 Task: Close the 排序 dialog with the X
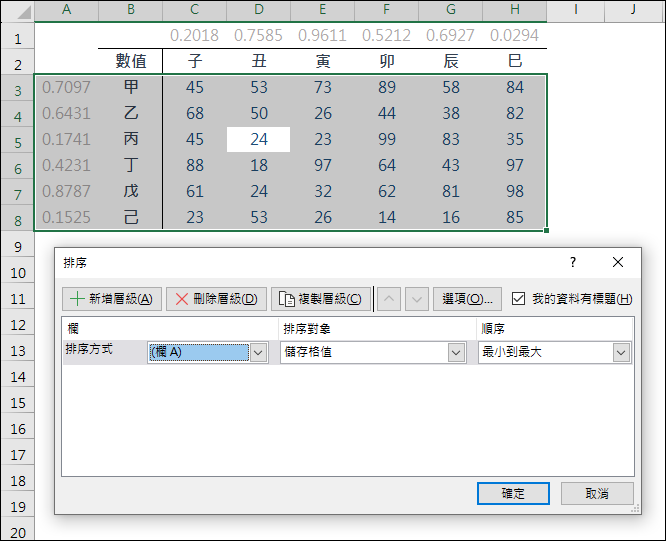coord(618,262)
